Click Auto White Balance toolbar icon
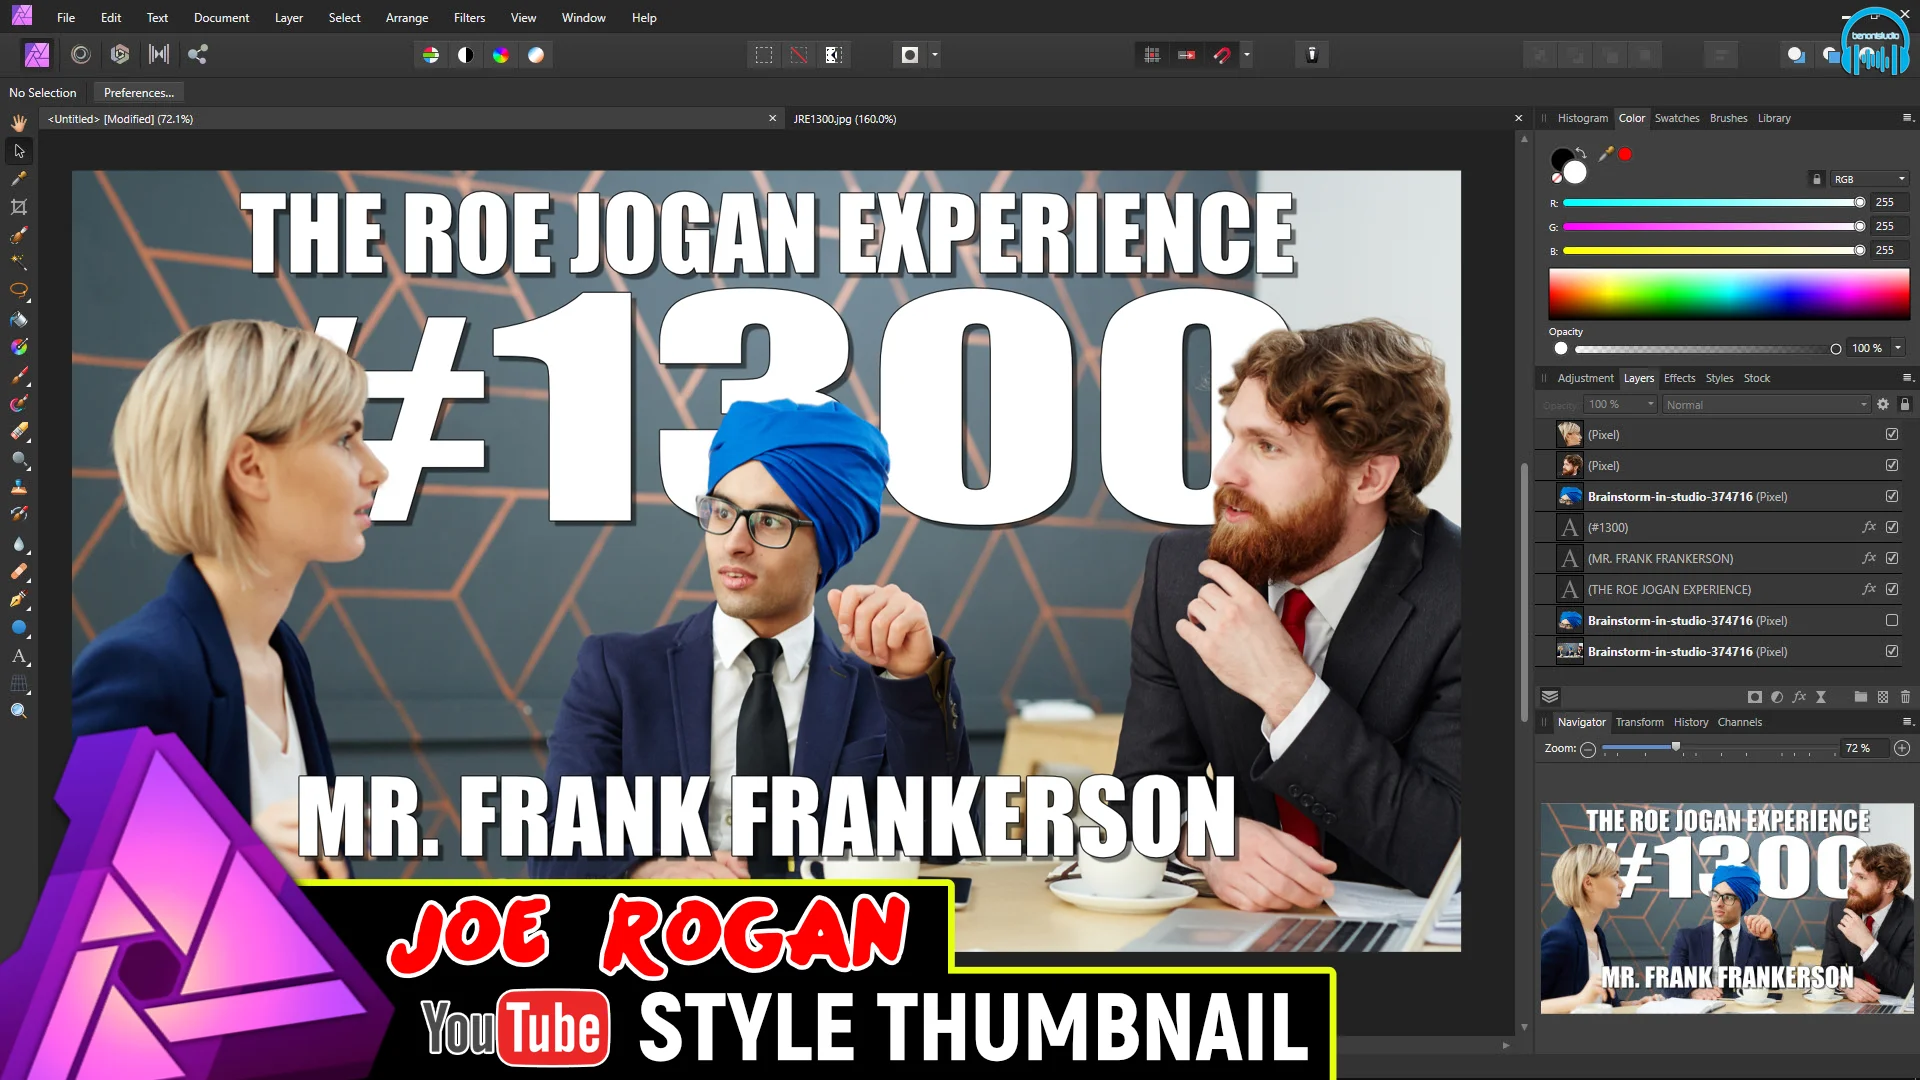 pyautogui.click(x=536, y=55)
